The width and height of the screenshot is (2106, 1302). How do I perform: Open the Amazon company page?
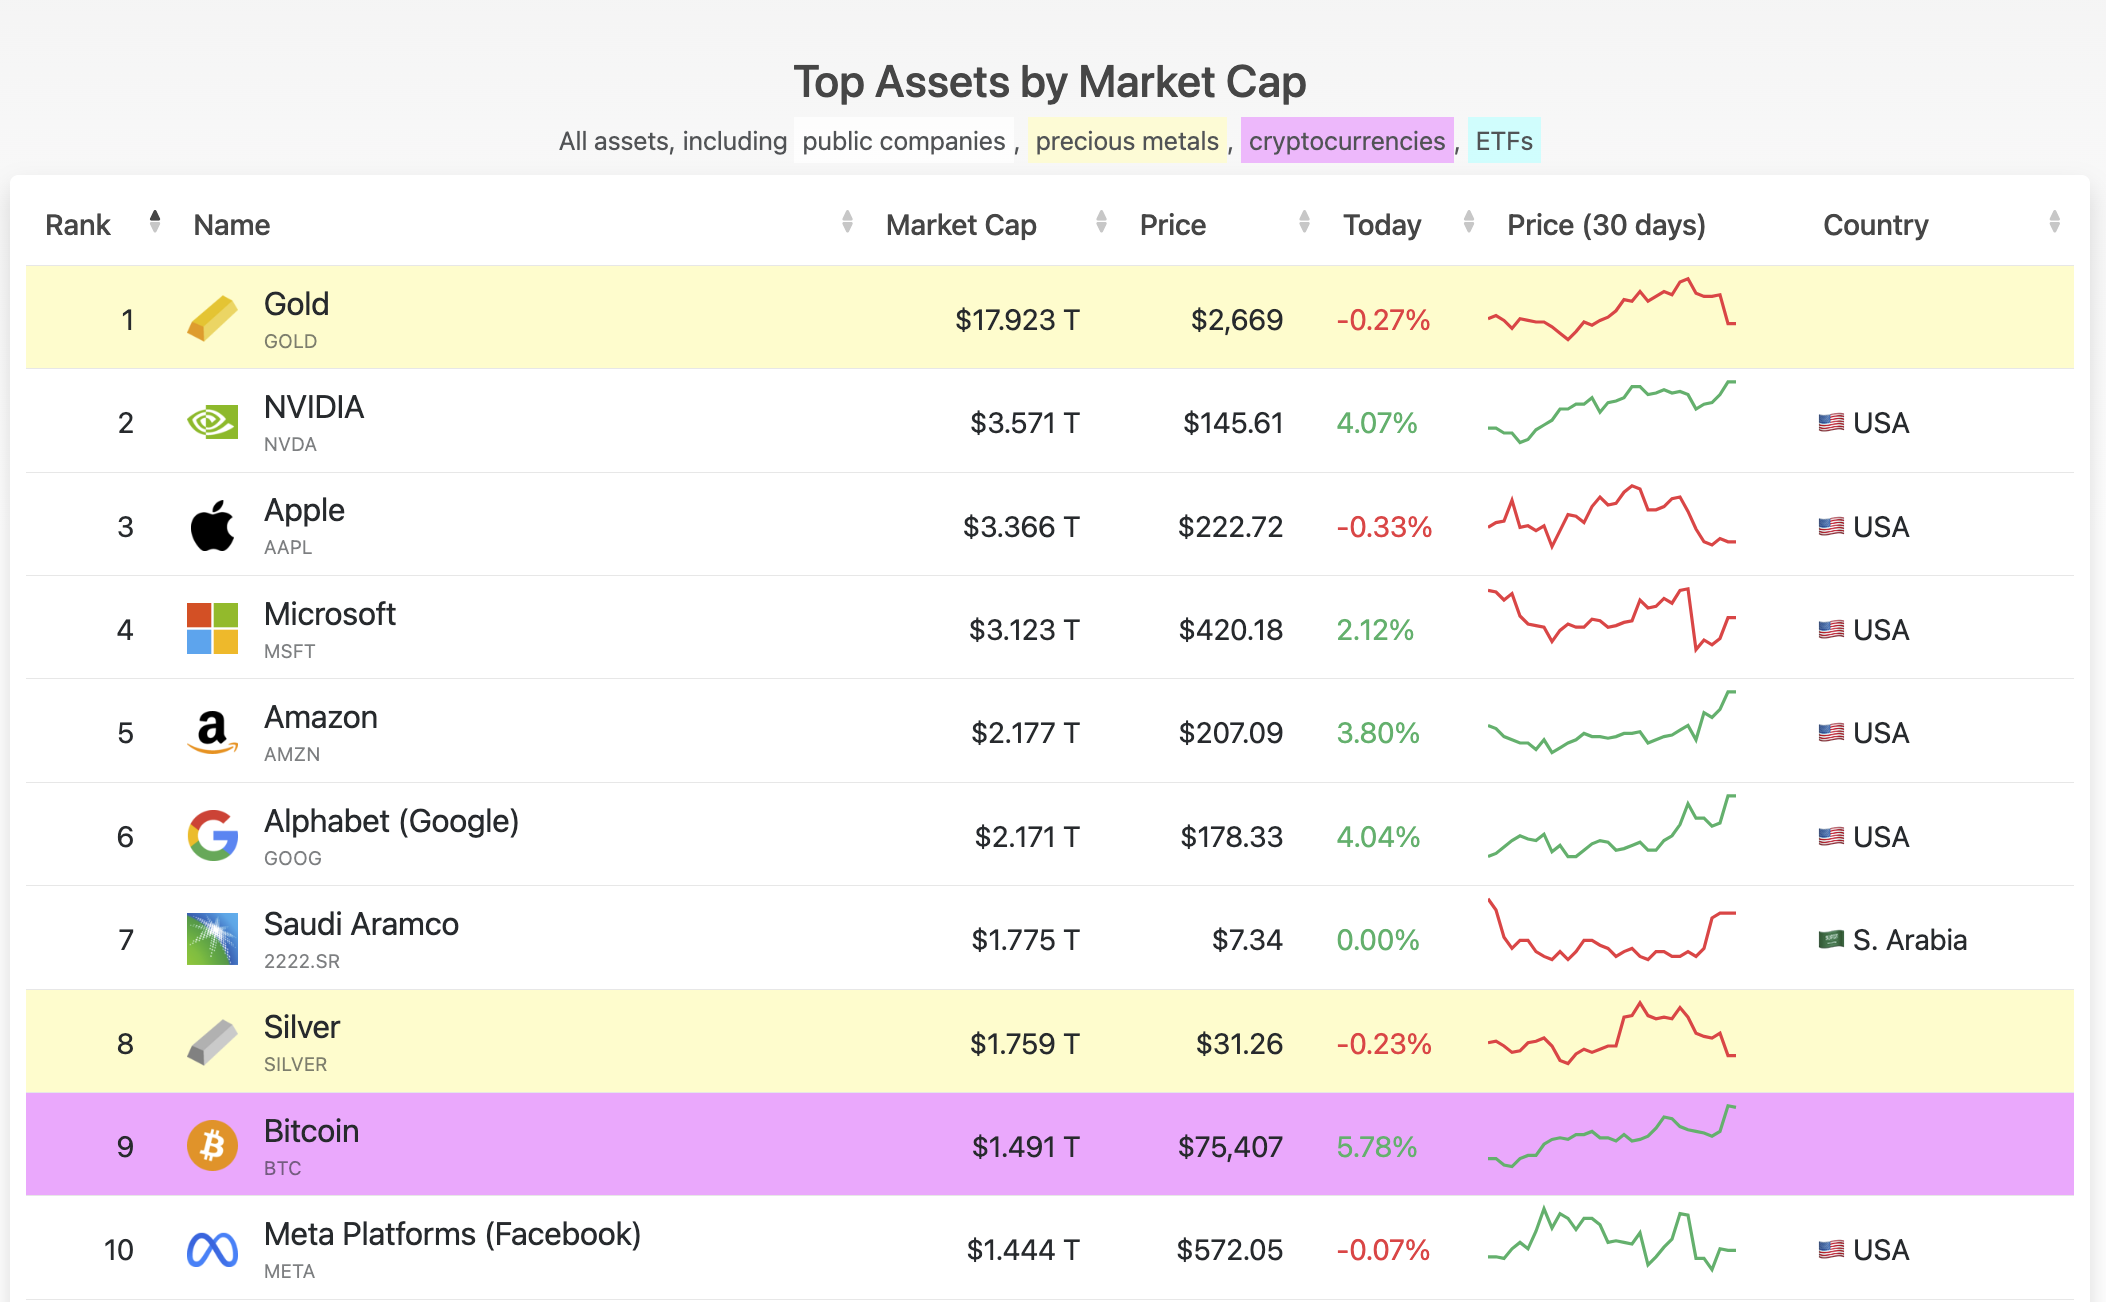tap(321, 717)
